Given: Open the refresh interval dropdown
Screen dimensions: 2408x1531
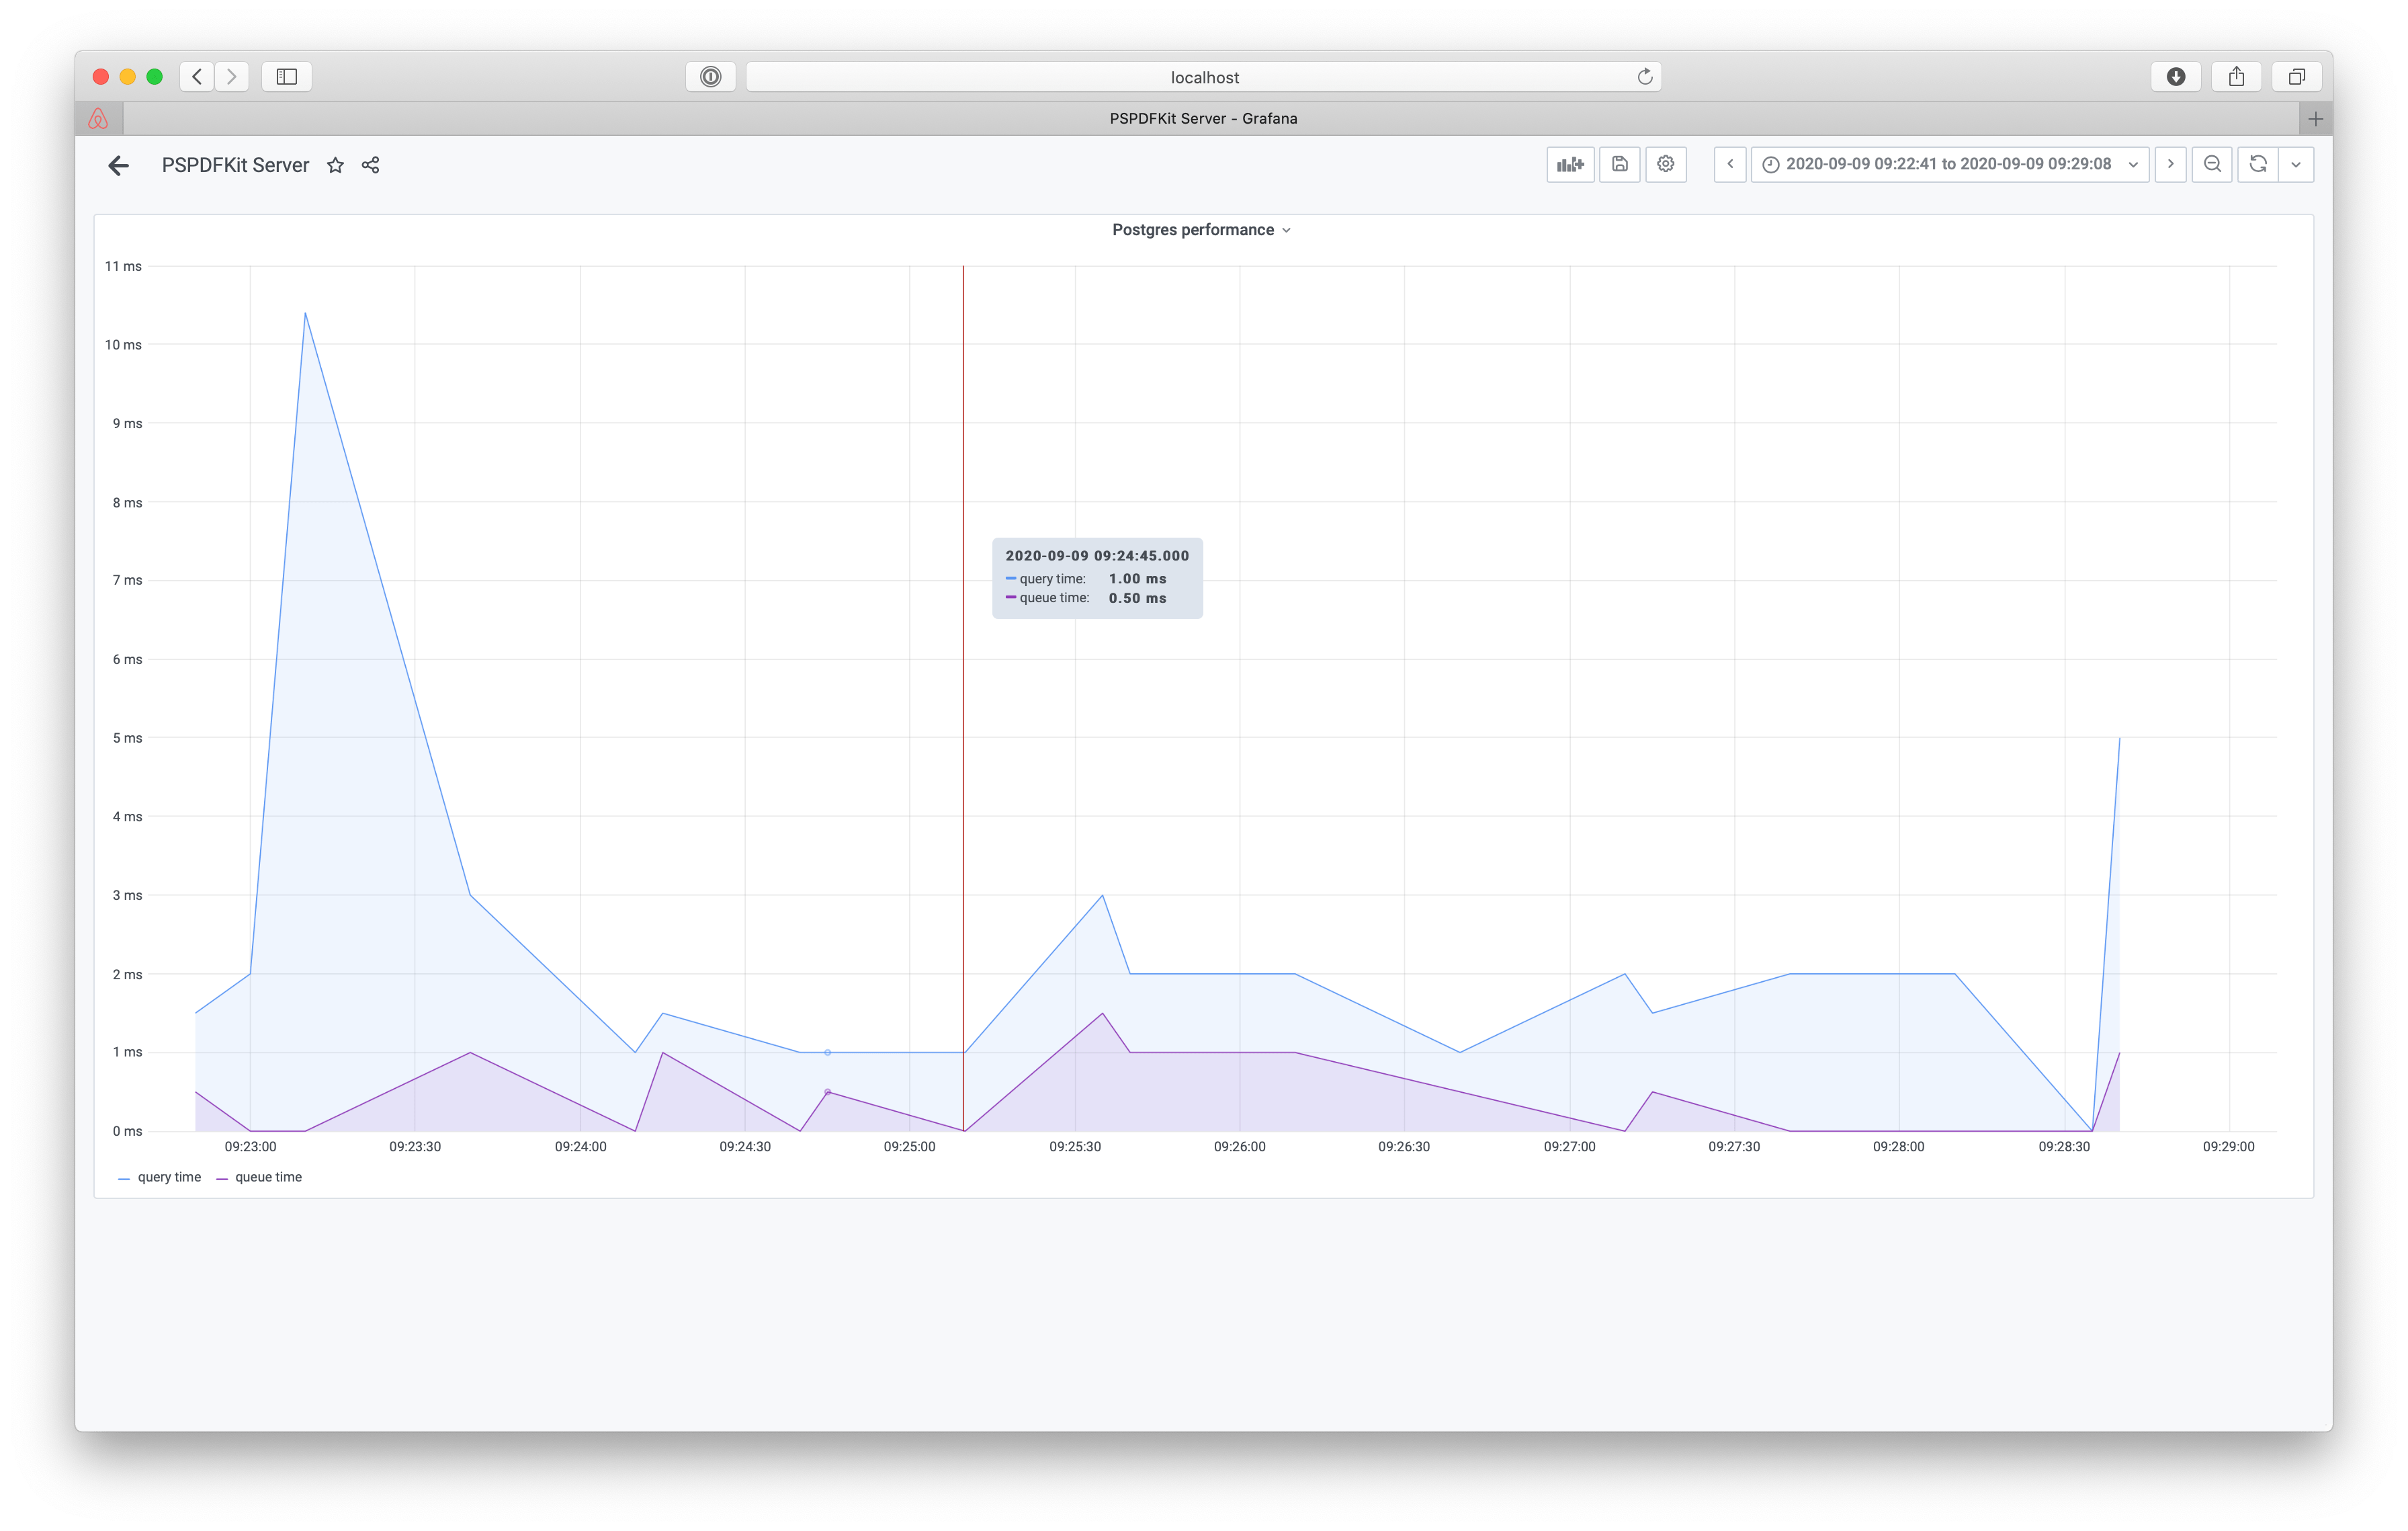Looking at the screenshot, I should coord(2296,164).
